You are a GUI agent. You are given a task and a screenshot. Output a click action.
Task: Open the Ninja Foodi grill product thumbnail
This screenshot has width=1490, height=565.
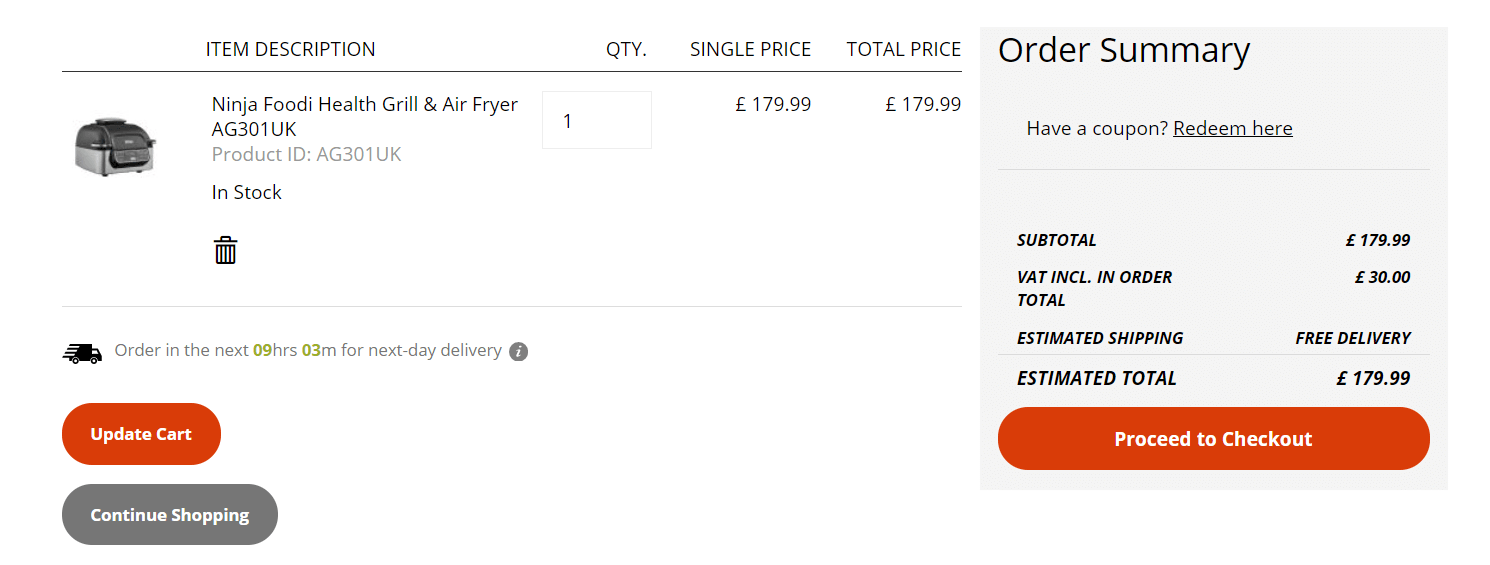pos(115,147)
